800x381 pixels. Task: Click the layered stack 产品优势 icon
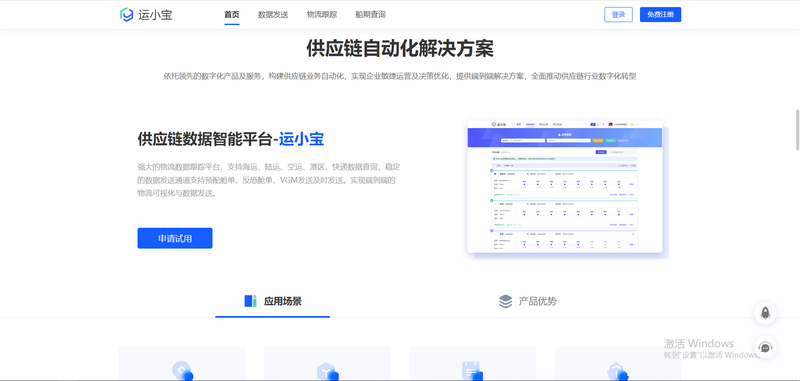[x=505, y=301]
